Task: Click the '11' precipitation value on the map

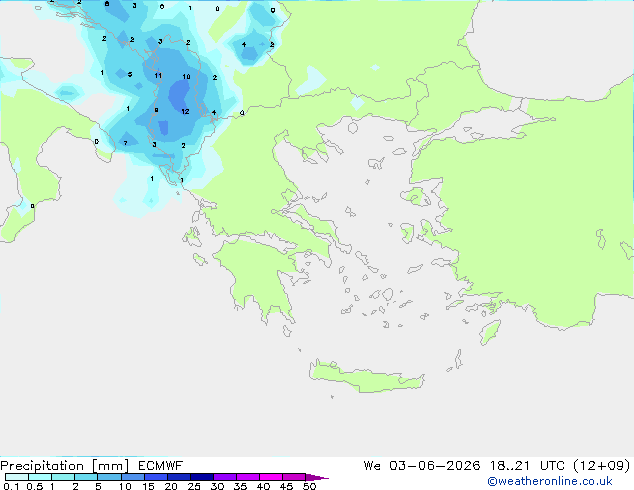Action: pos(158,76)
